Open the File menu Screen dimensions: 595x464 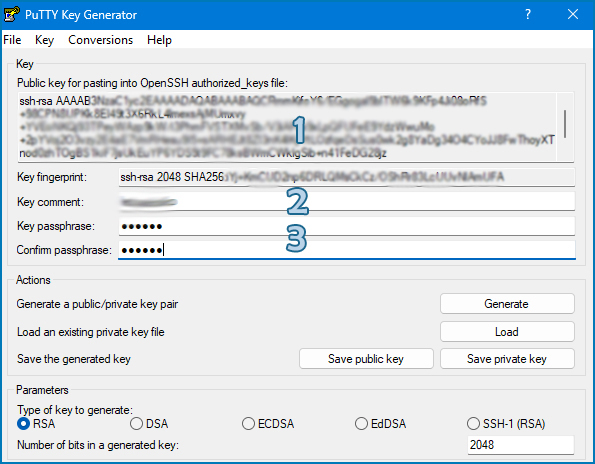(12, 40)
